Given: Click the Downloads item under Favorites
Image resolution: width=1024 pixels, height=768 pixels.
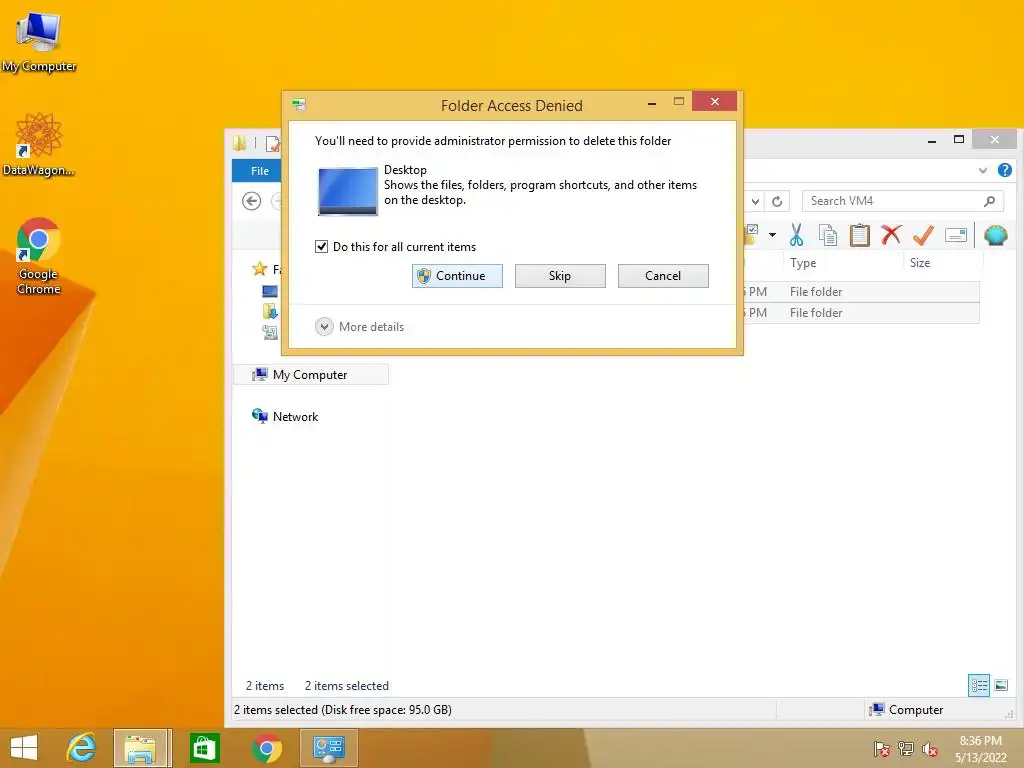Looking at the screenshot, I should click(270, 311).
